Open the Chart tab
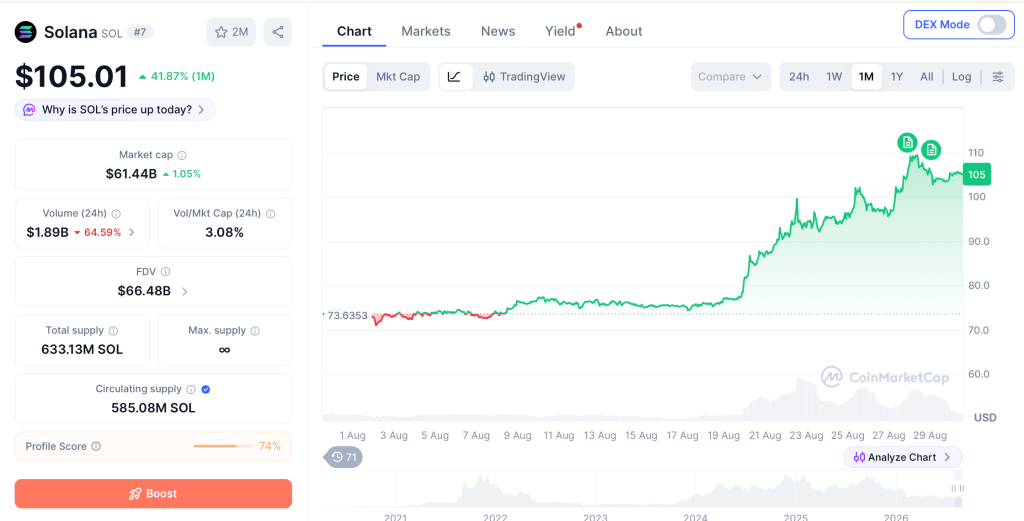 (x=354, y=31)
